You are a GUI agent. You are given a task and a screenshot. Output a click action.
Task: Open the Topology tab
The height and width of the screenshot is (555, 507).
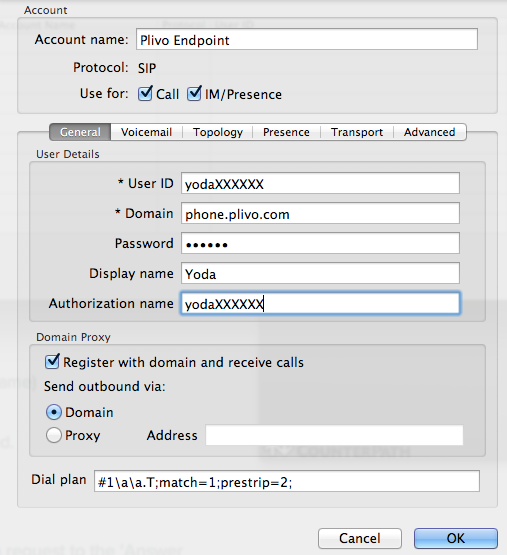[218, 132]
